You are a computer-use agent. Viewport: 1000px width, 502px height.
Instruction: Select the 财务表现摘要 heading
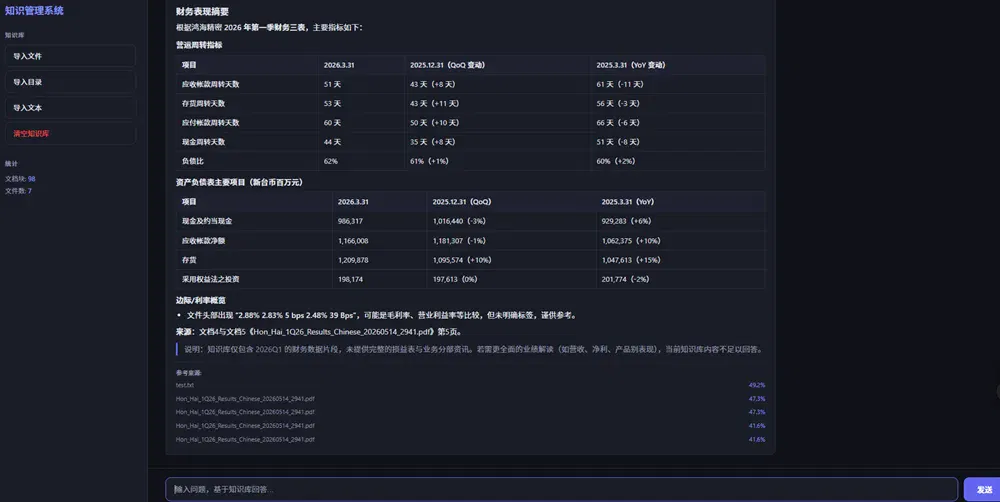point(202,11)
